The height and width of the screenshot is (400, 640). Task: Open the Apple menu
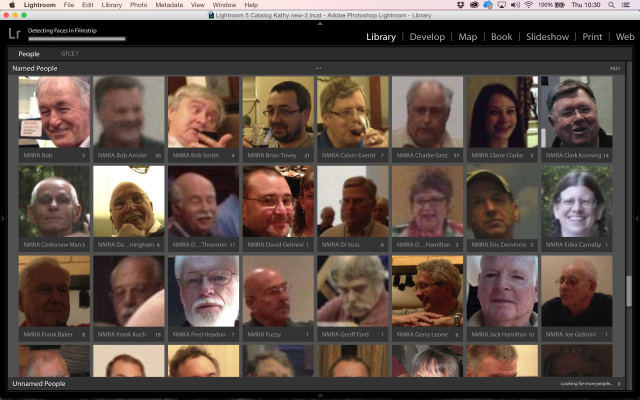[x=12, y=4]
